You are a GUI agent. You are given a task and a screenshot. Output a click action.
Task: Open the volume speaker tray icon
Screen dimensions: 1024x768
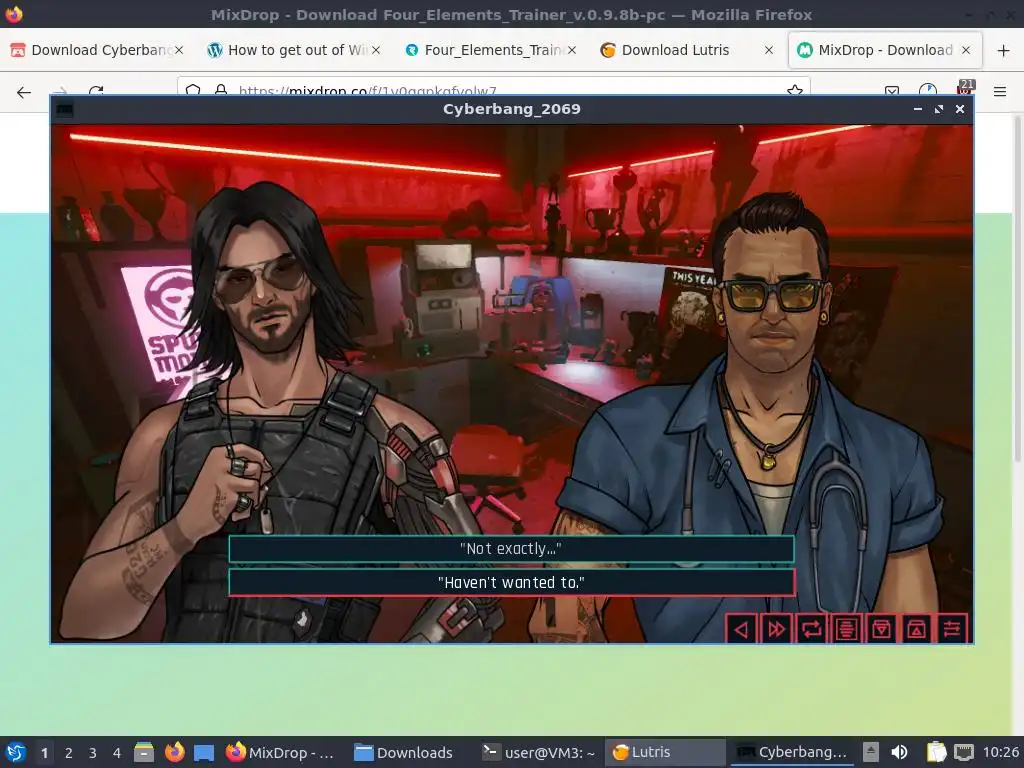coord(899,752)
